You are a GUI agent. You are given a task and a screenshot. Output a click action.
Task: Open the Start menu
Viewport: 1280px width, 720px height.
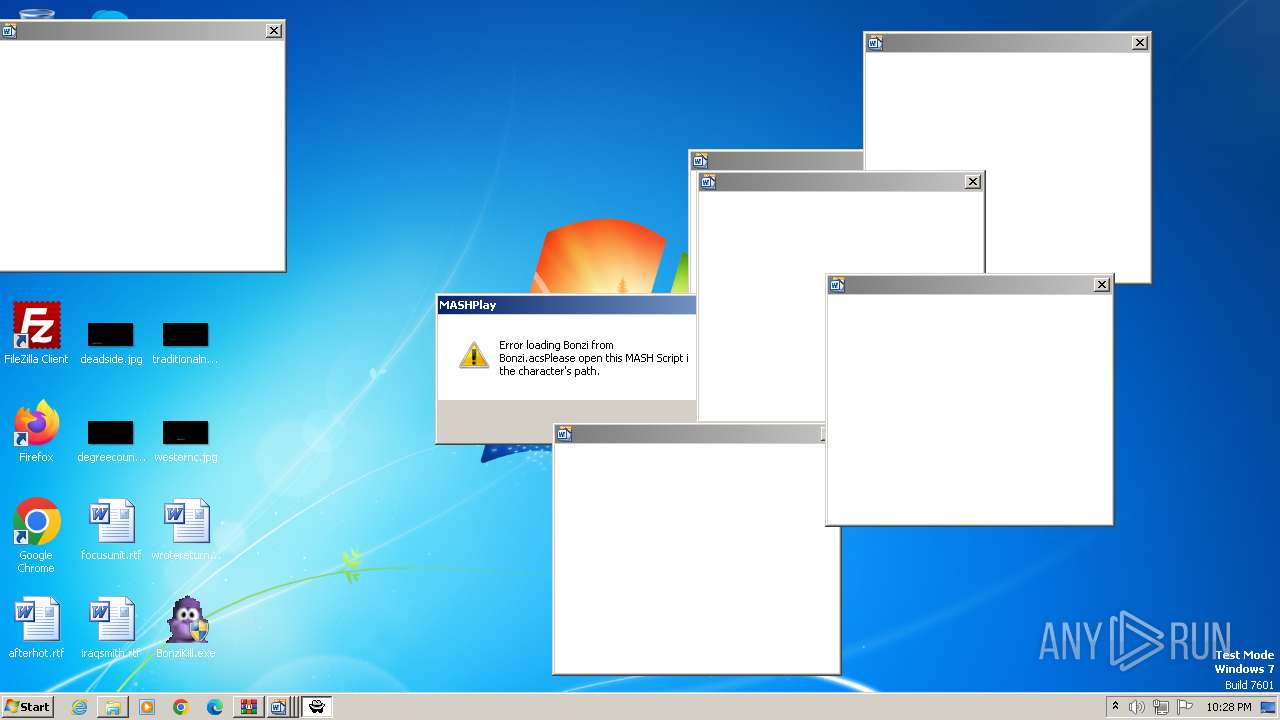pyautogui.click(x=27, y=707)
